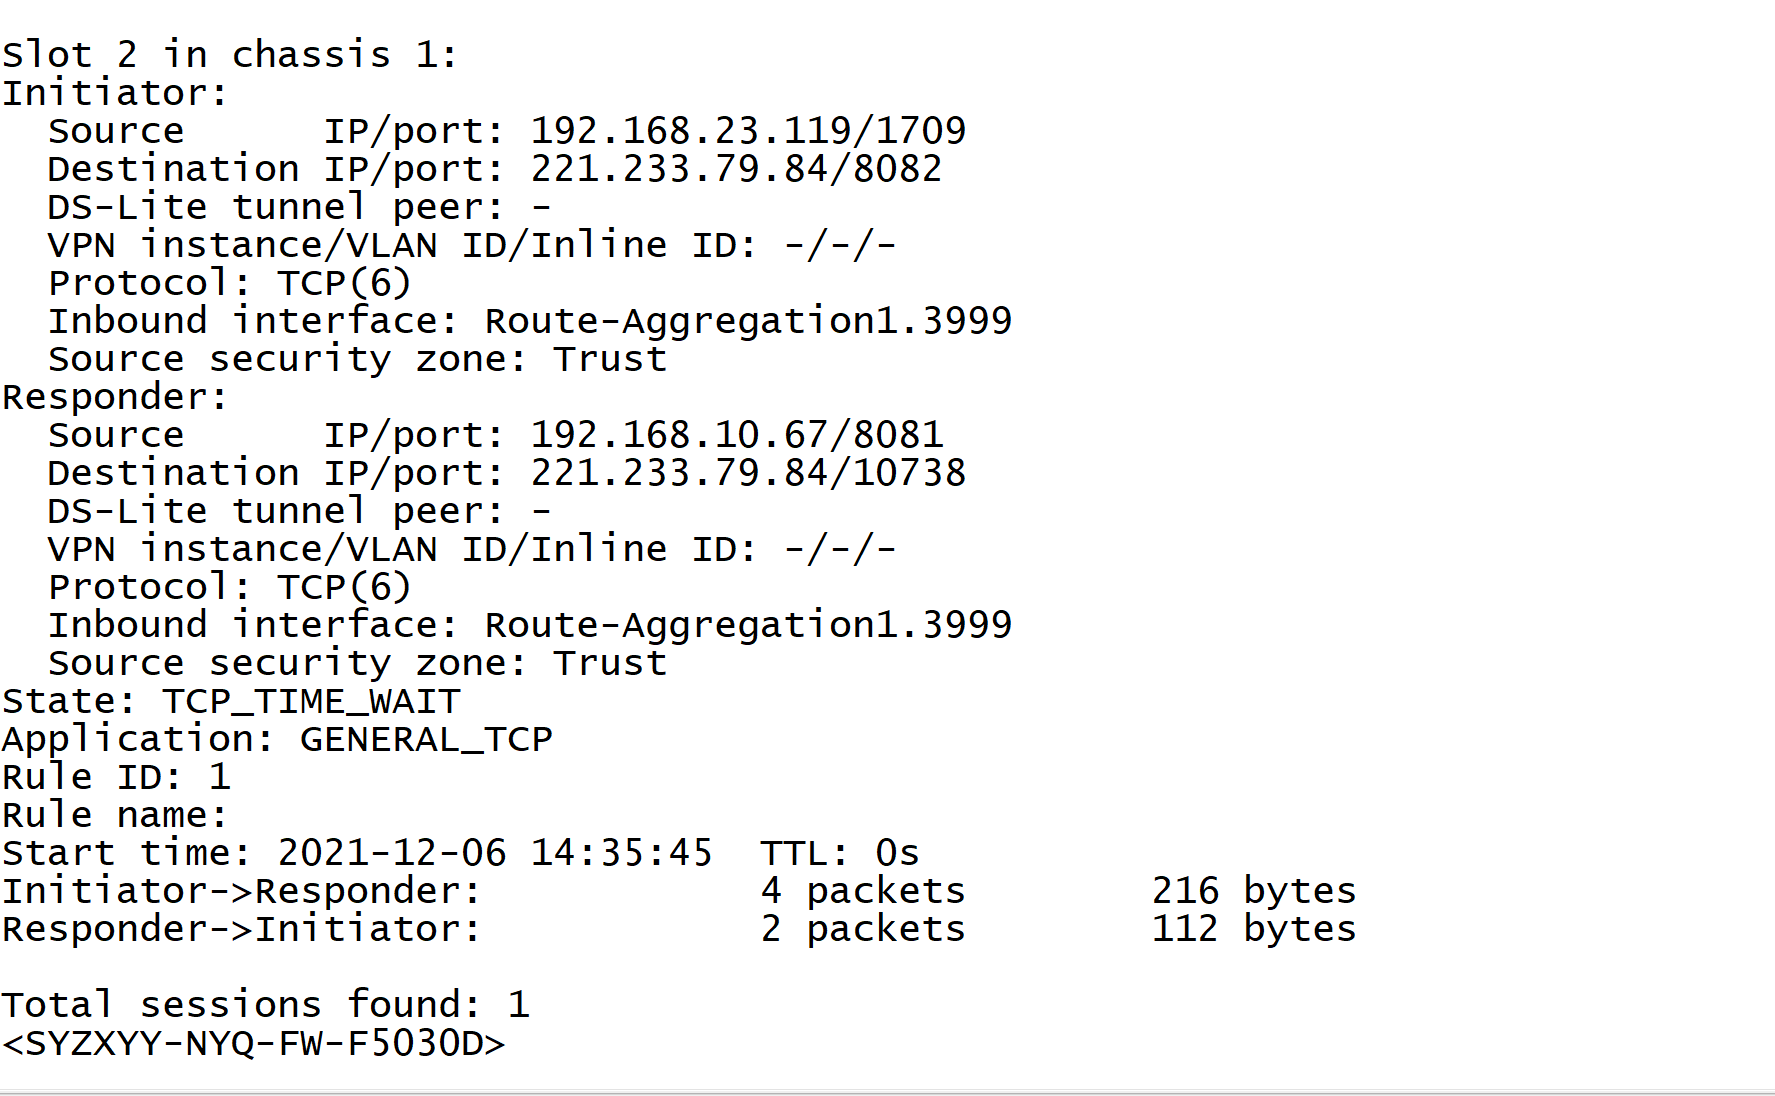Screen dimensions: 1775x1096
Task: Click the "Total sessions found: 1" line
Action: point(265,1005)
